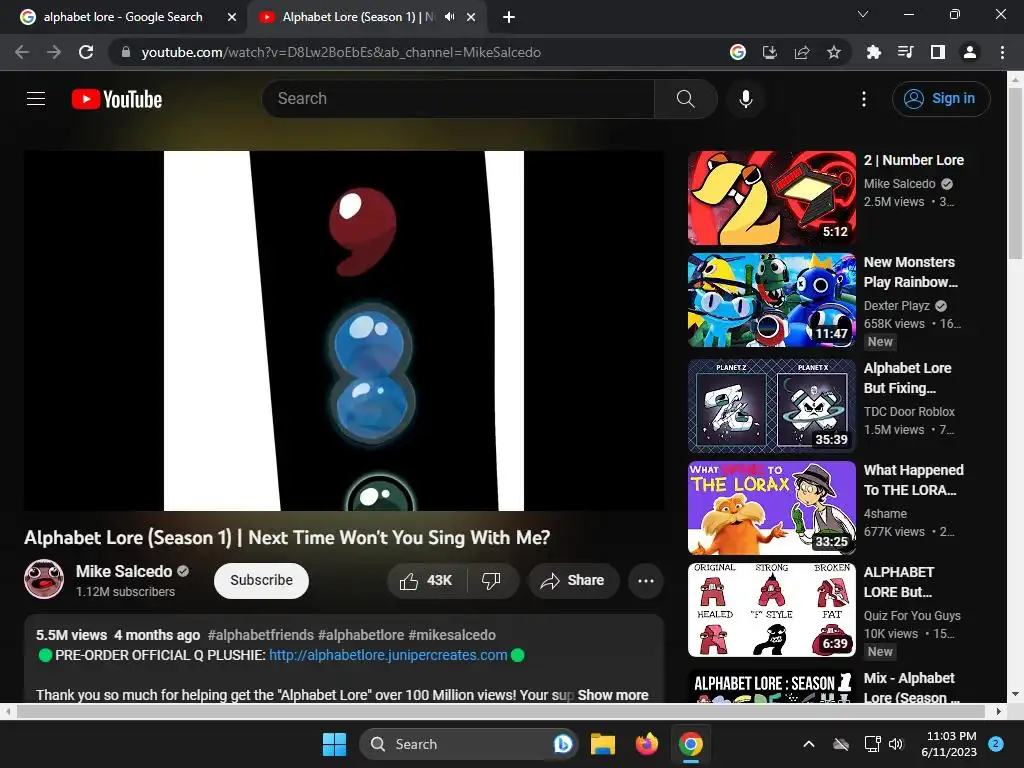Expand description with Show more
Viewport: 1024px width, 768px height.
pos(613,695)
